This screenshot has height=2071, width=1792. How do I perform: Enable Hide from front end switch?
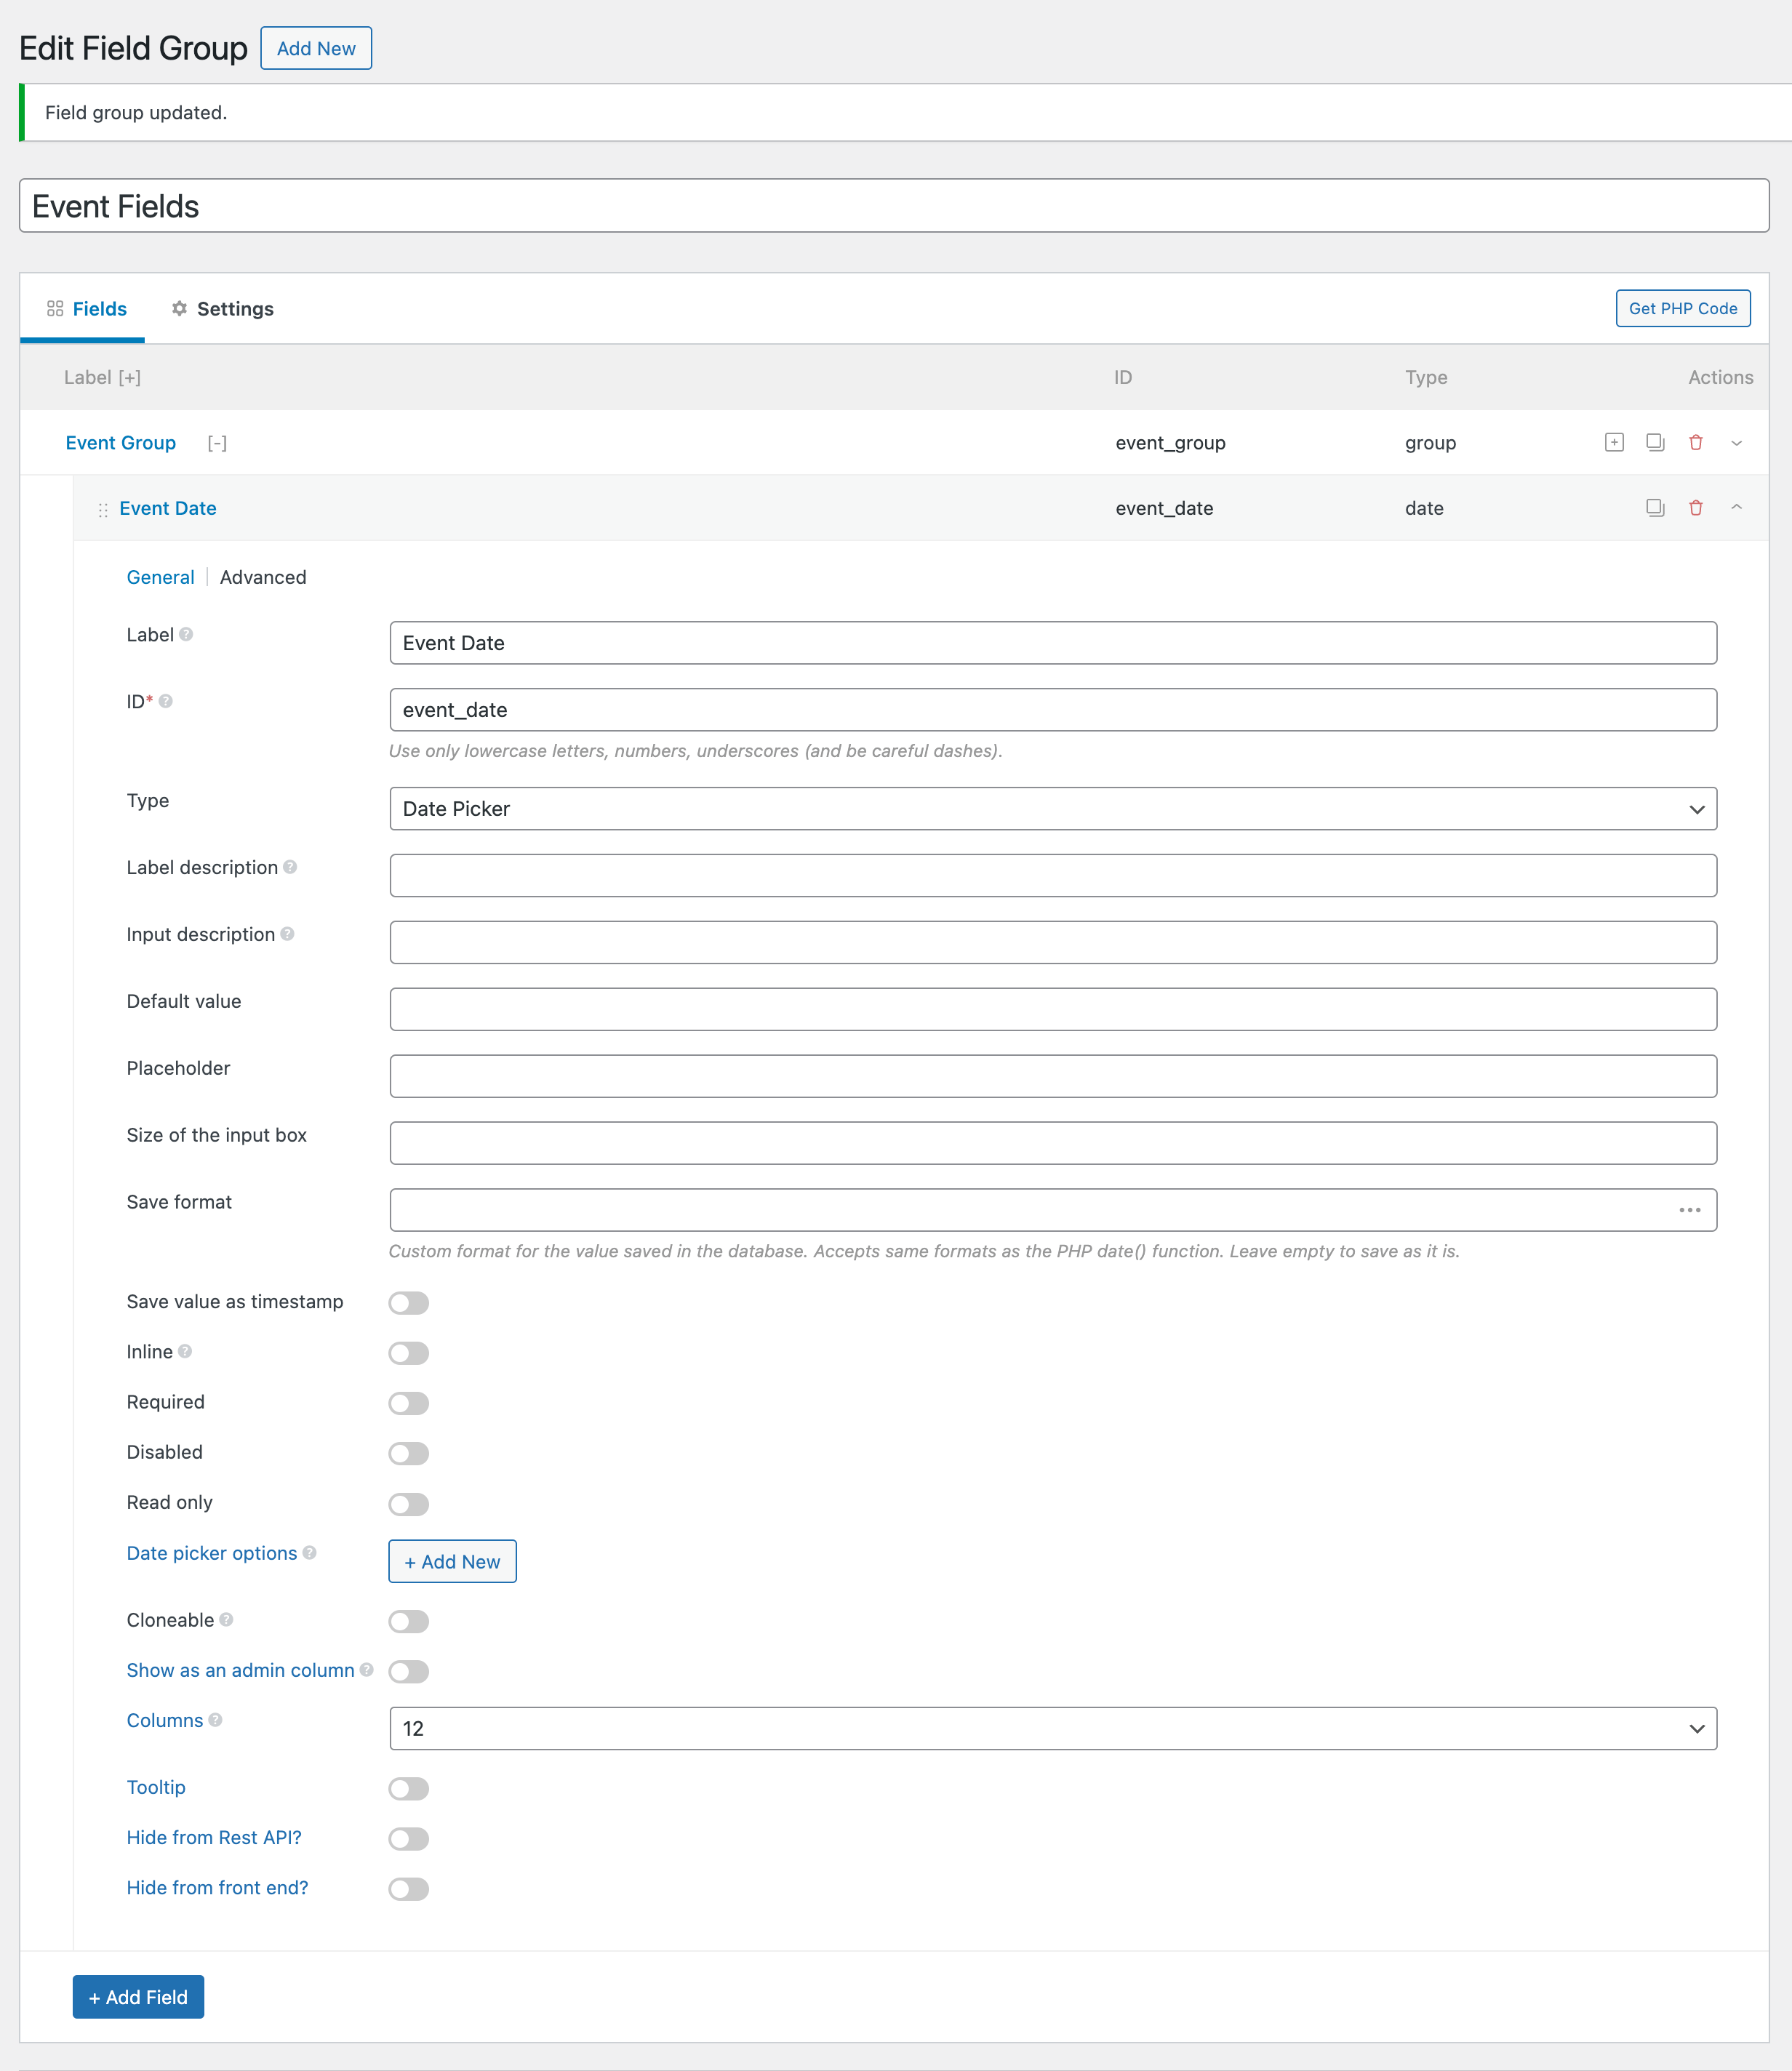408,1889
